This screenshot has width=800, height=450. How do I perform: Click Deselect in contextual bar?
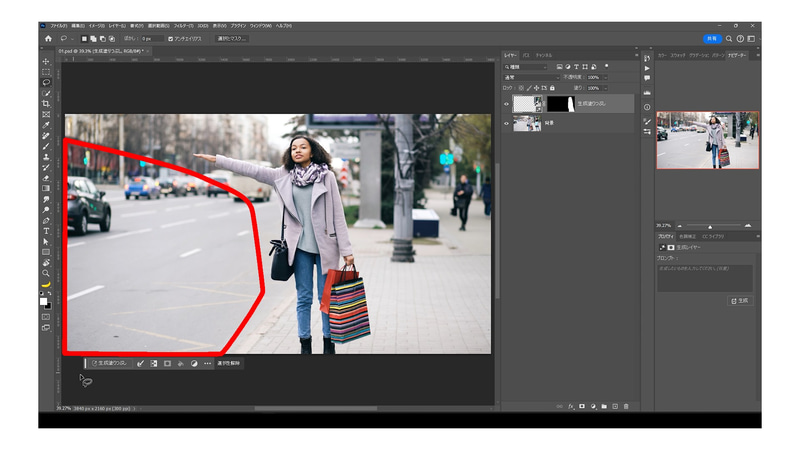pos(229,363)
